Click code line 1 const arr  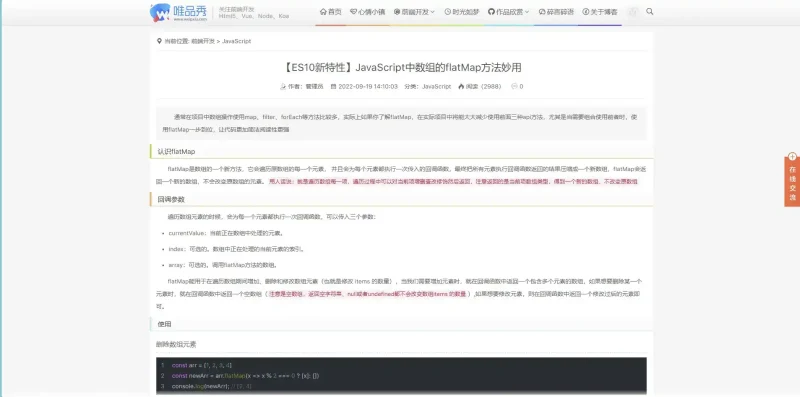coord(202,365)
